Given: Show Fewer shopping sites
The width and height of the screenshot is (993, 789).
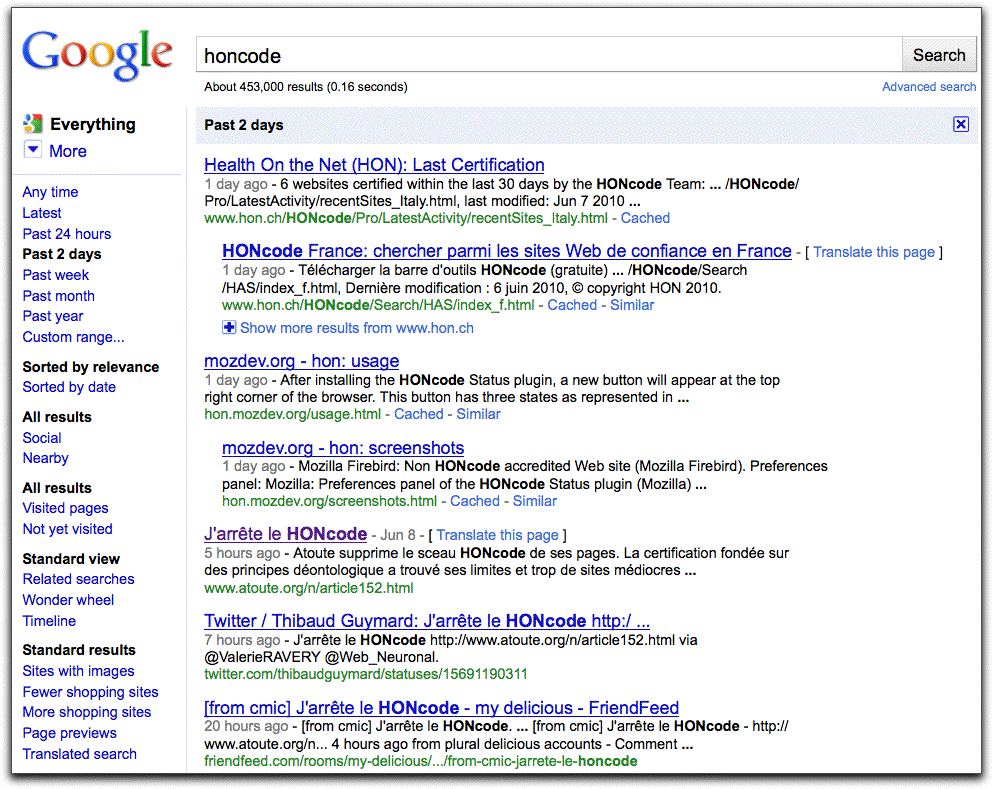Looking at the screenshot, I should [91, 691].
